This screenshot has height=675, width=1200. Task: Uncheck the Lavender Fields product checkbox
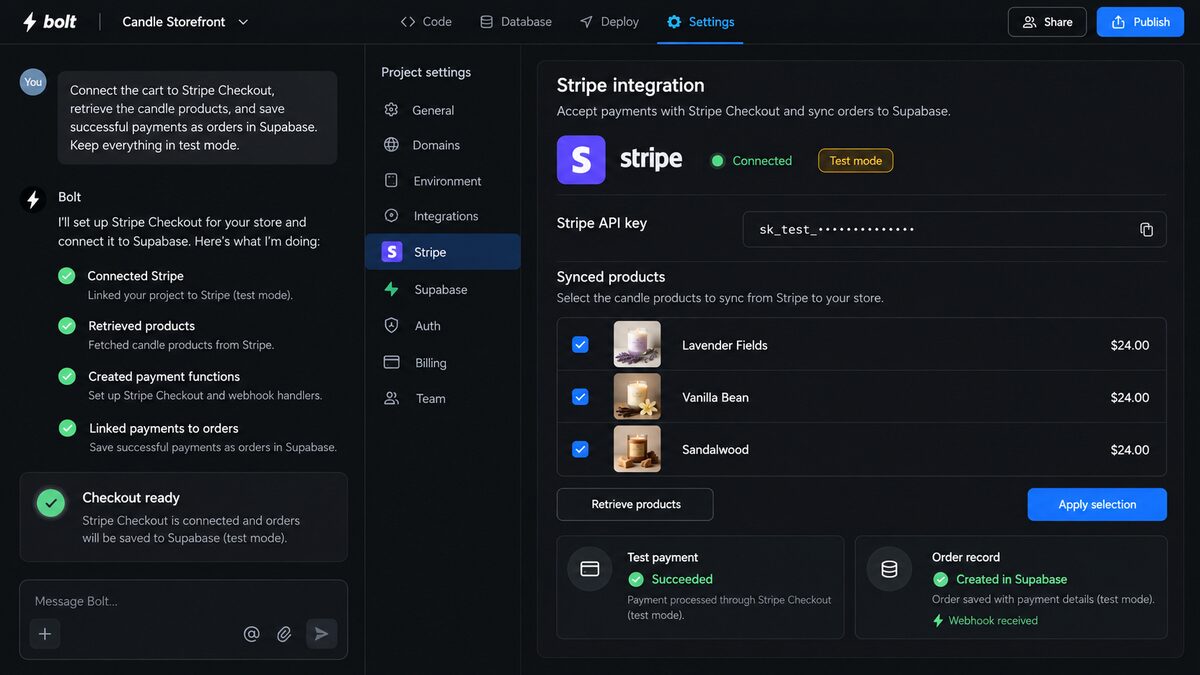(580, 345)
